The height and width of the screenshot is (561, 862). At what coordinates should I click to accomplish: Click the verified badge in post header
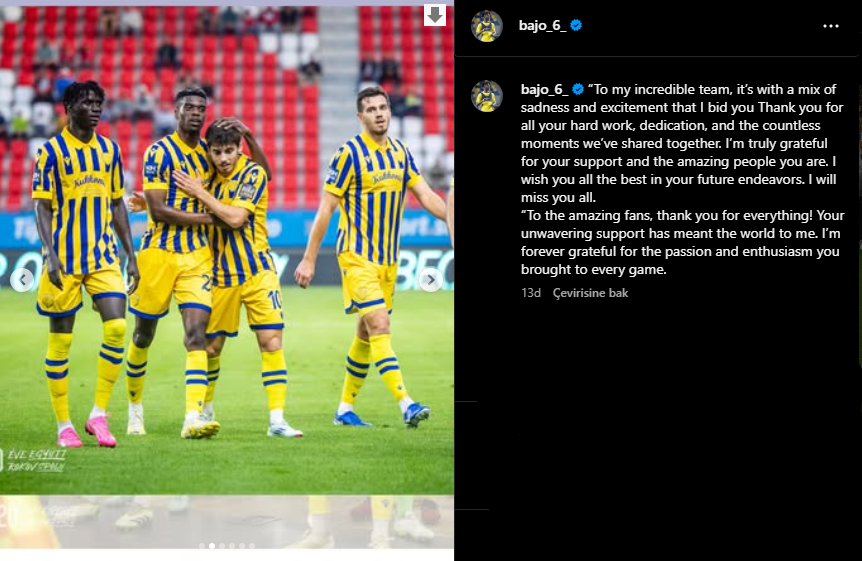(x=576, y=25)
